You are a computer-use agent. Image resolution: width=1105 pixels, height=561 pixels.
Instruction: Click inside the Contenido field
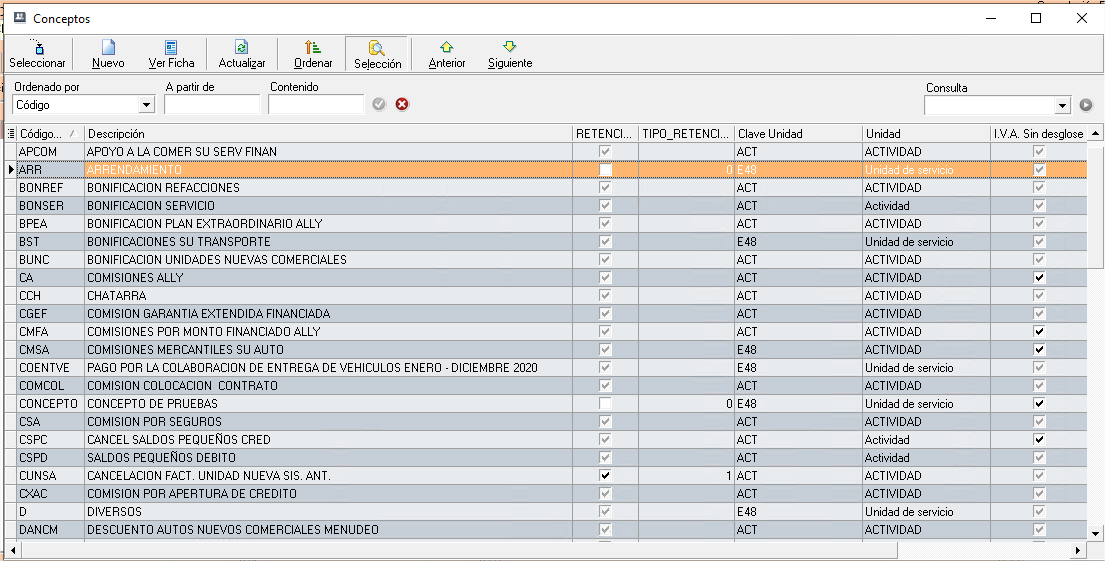[x=316, y=104]
